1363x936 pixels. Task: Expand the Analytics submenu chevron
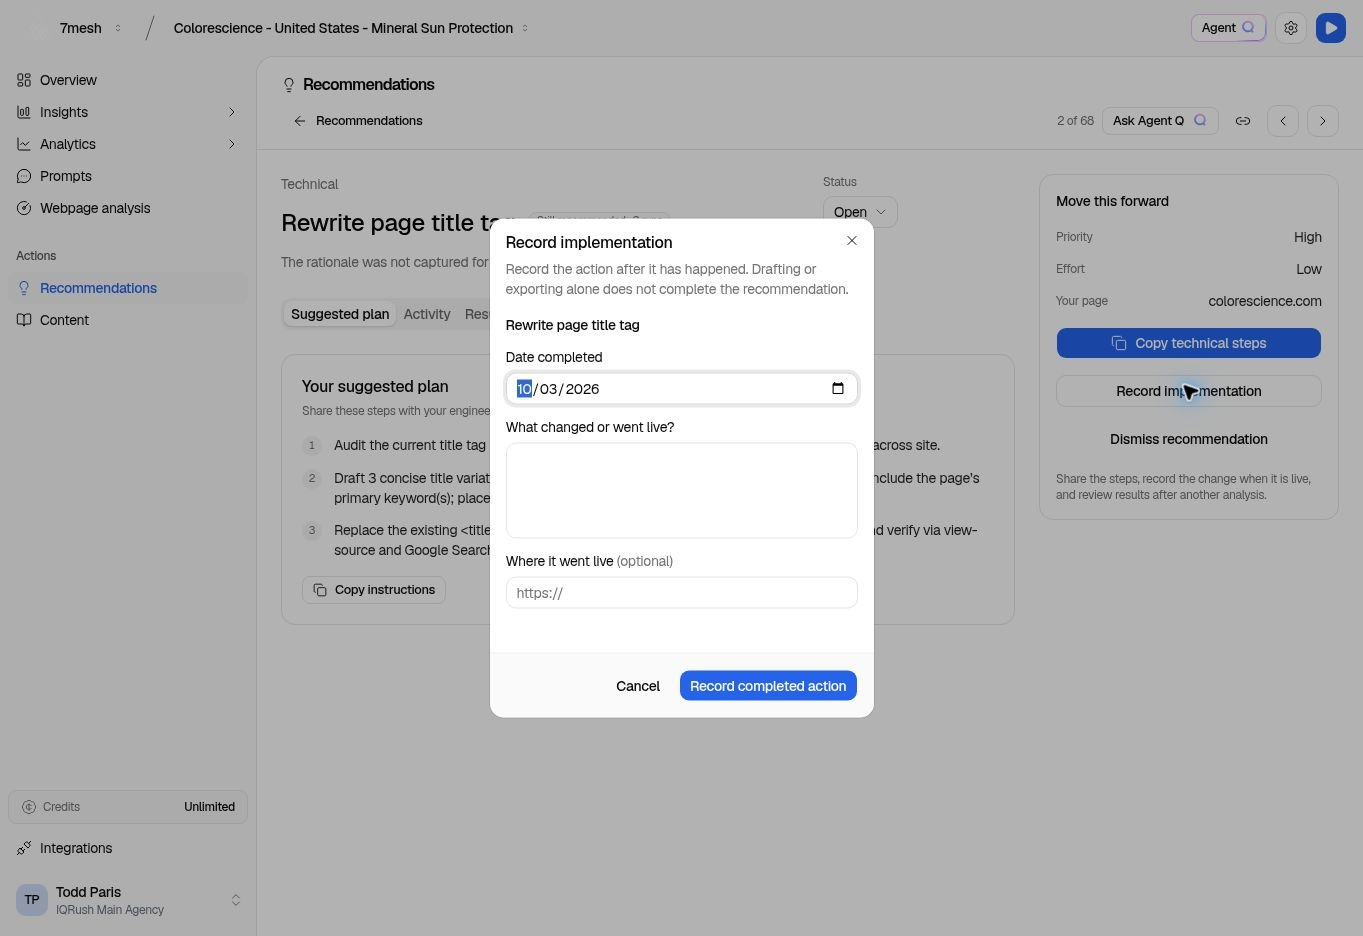point(231,144)
